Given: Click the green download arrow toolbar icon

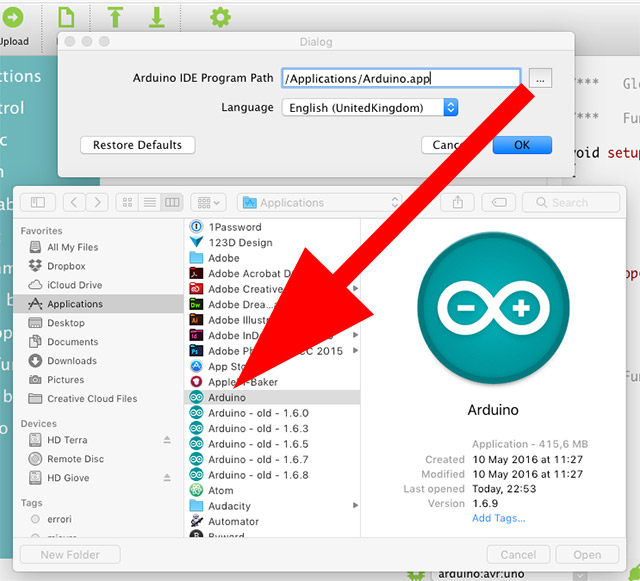Looking at the screenshot, I should pyautogui.click(x=156, y=17).
